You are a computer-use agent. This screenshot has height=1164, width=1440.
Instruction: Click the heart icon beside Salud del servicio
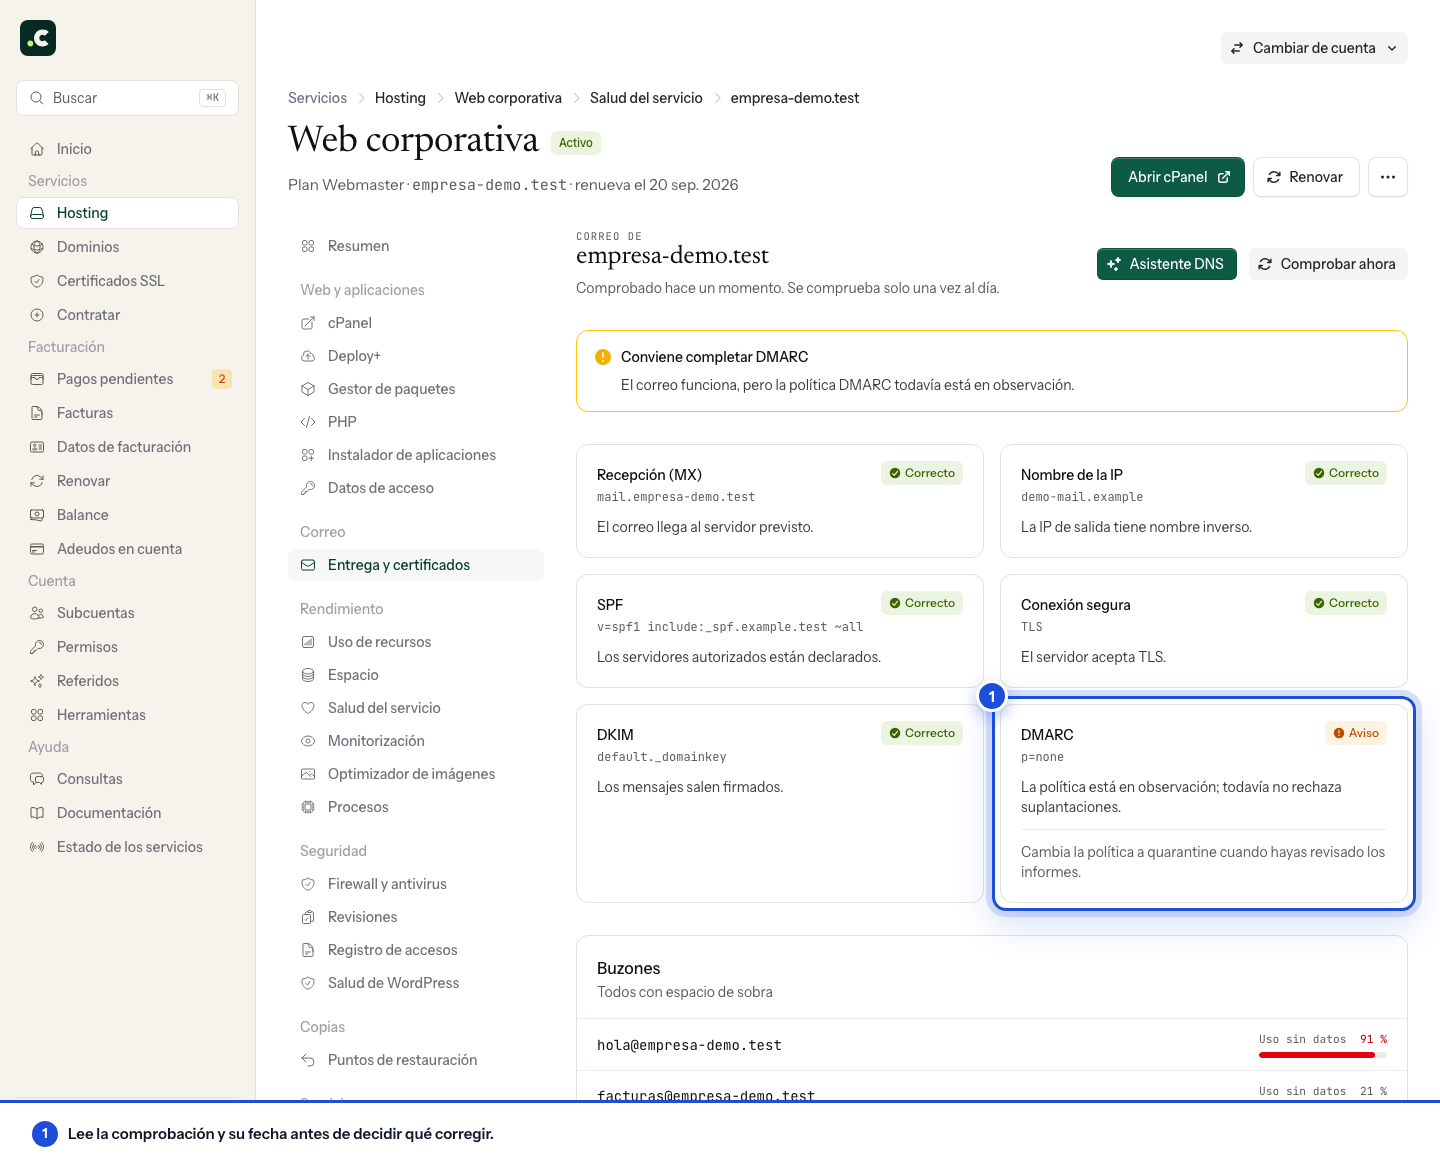[308, 708]
